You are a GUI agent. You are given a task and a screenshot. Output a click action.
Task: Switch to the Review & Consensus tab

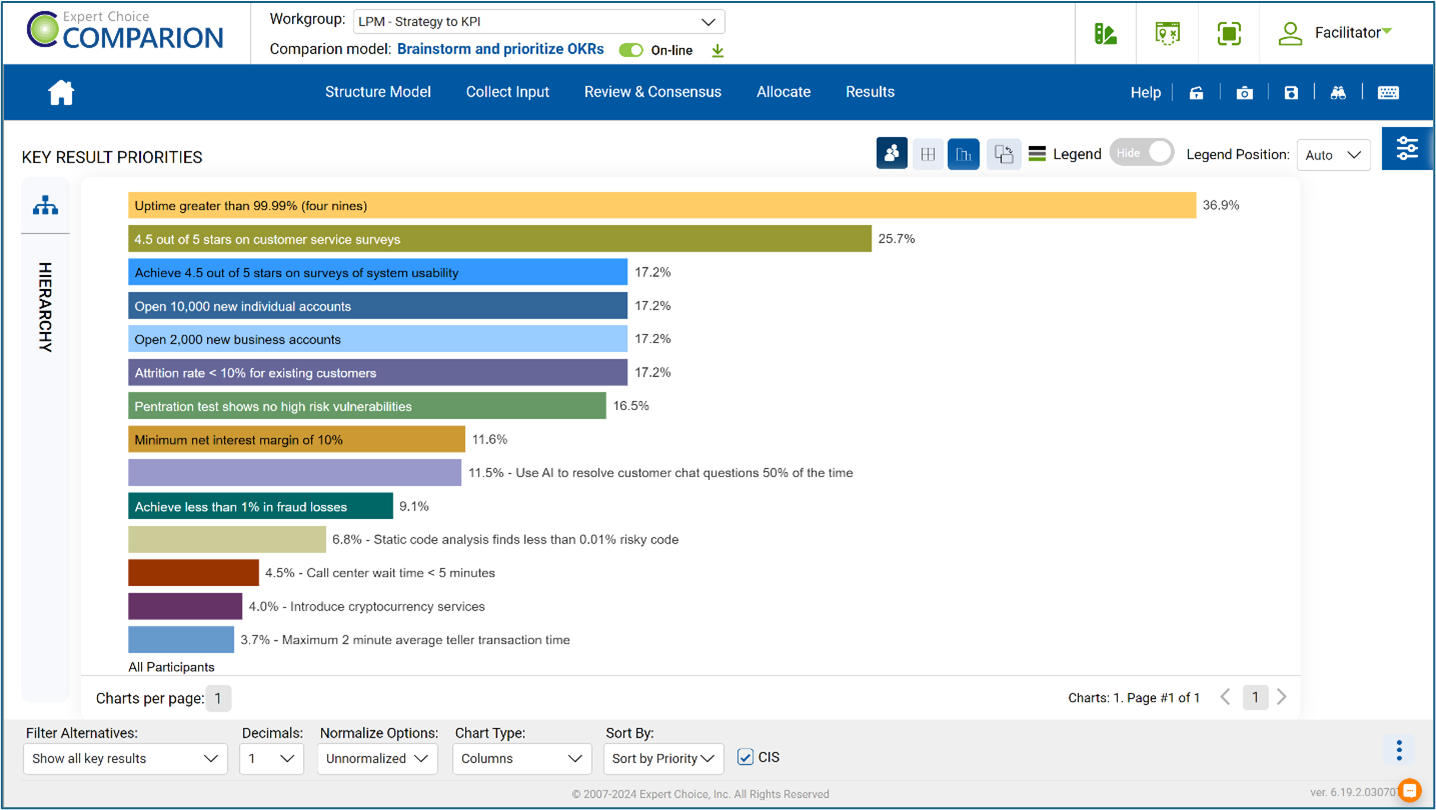[x=652, y=92]
